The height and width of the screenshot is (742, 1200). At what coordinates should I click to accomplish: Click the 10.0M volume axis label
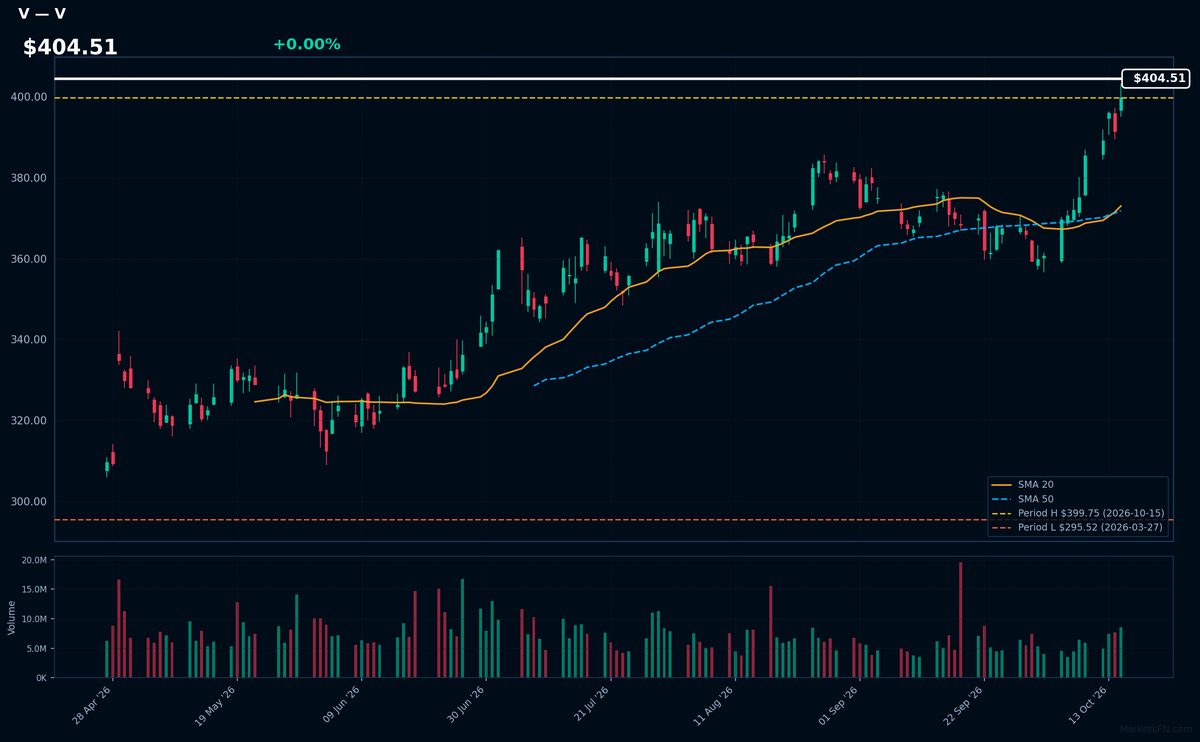(35, 619)
